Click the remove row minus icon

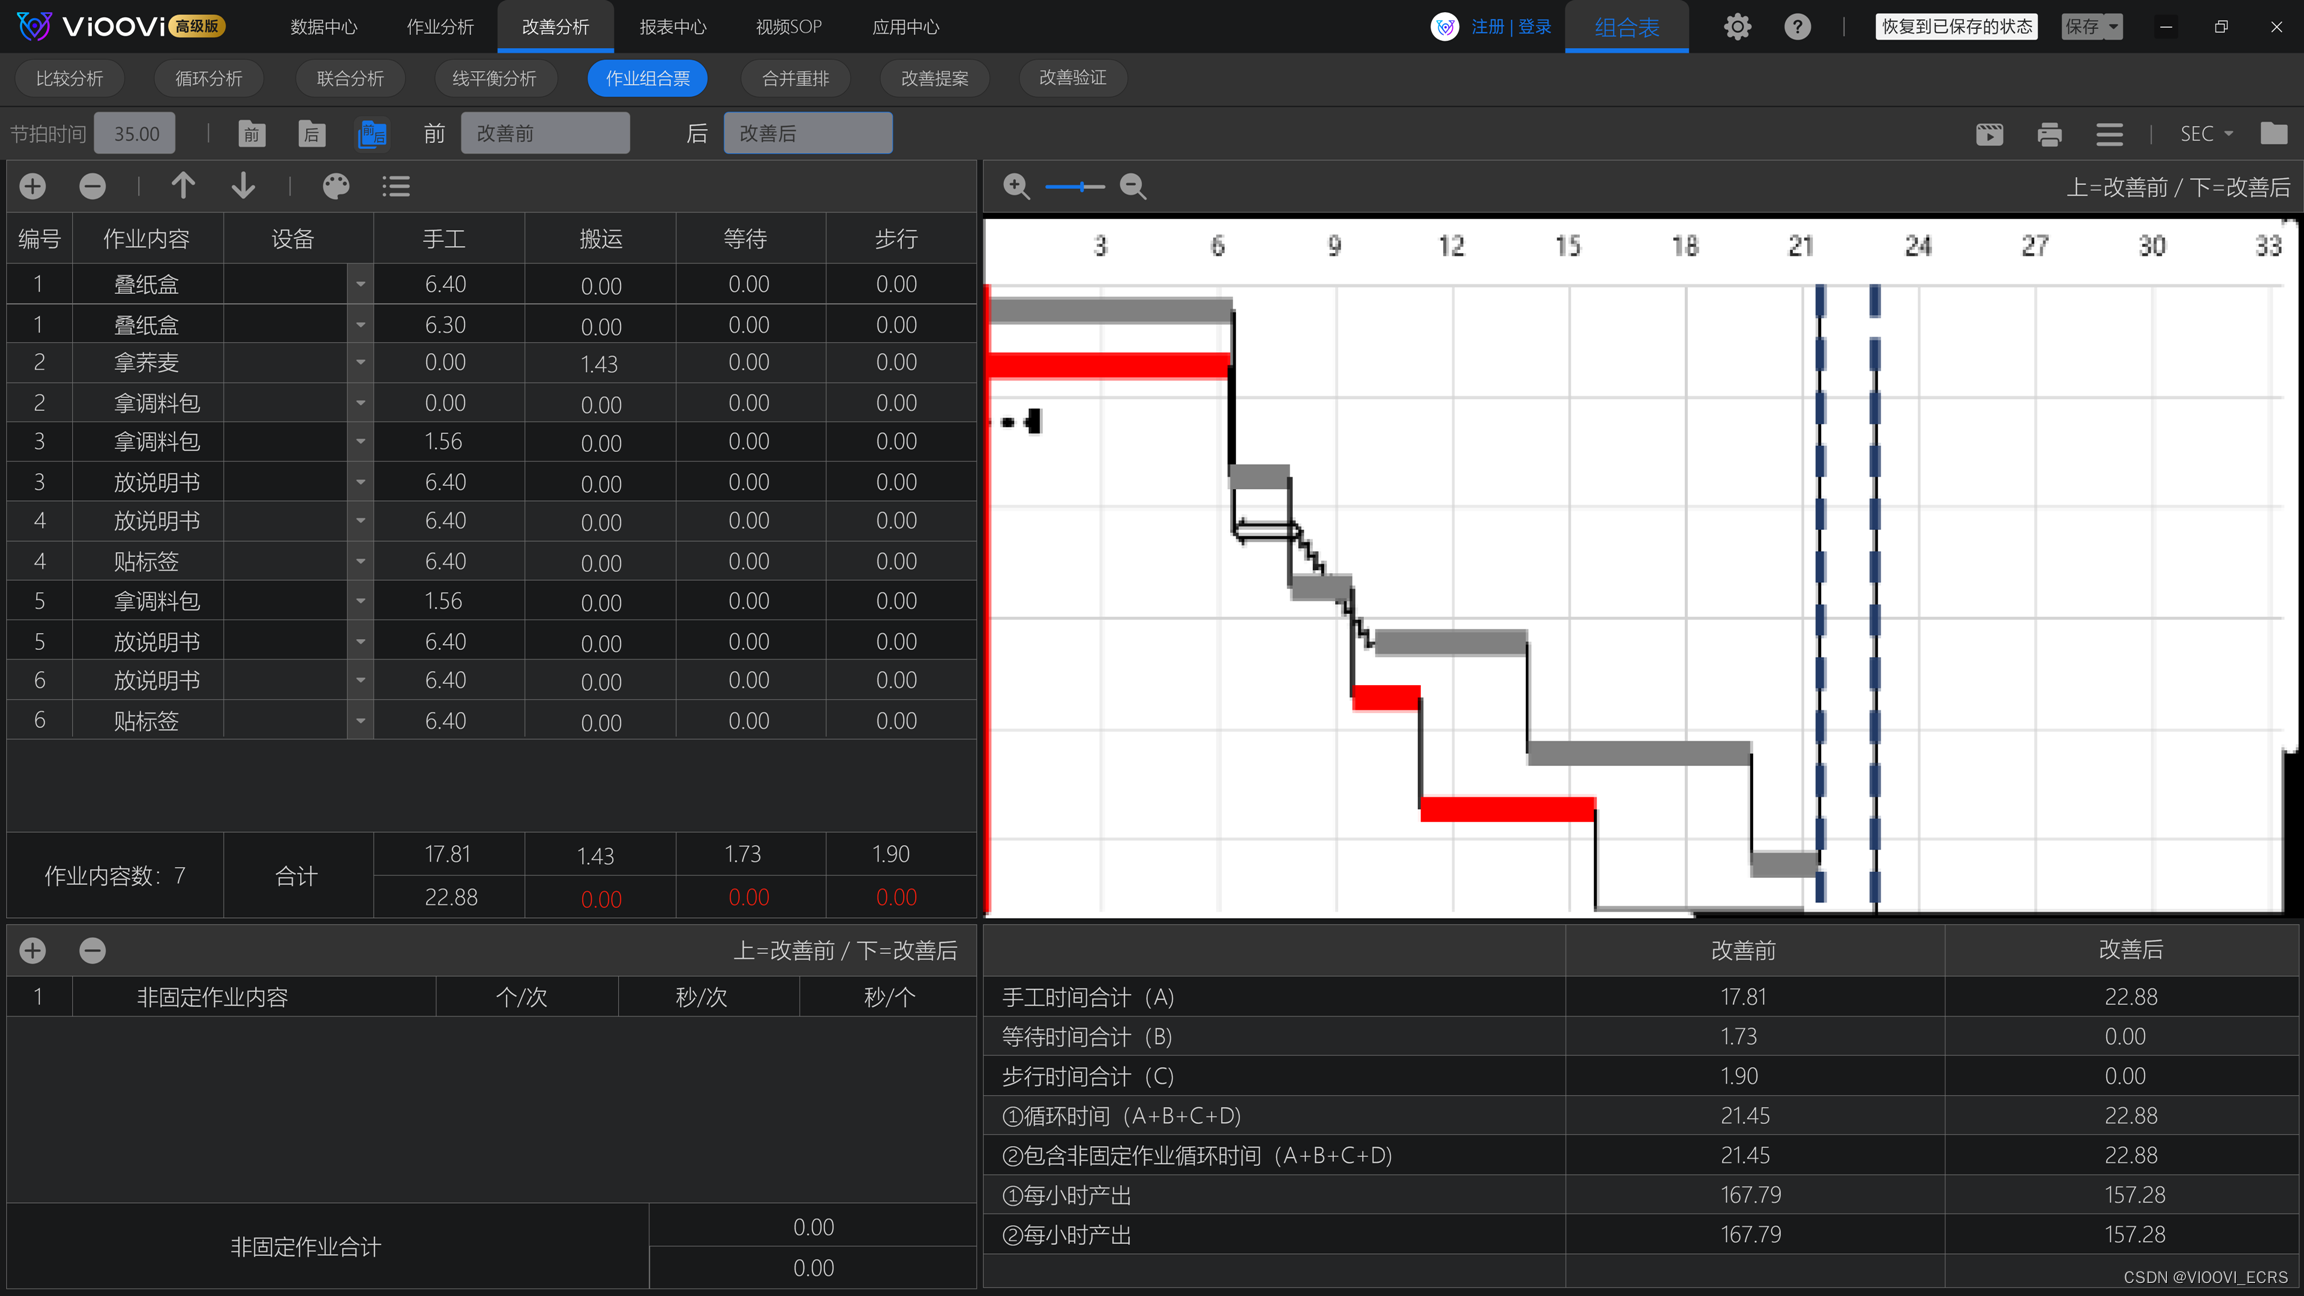(x=92, y=186)
